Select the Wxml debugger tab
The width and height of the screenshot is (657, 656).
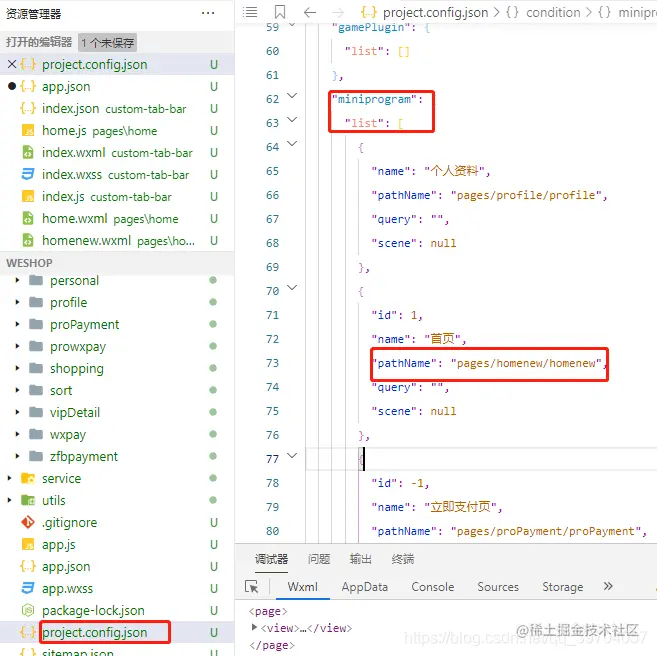pos(303,587)
